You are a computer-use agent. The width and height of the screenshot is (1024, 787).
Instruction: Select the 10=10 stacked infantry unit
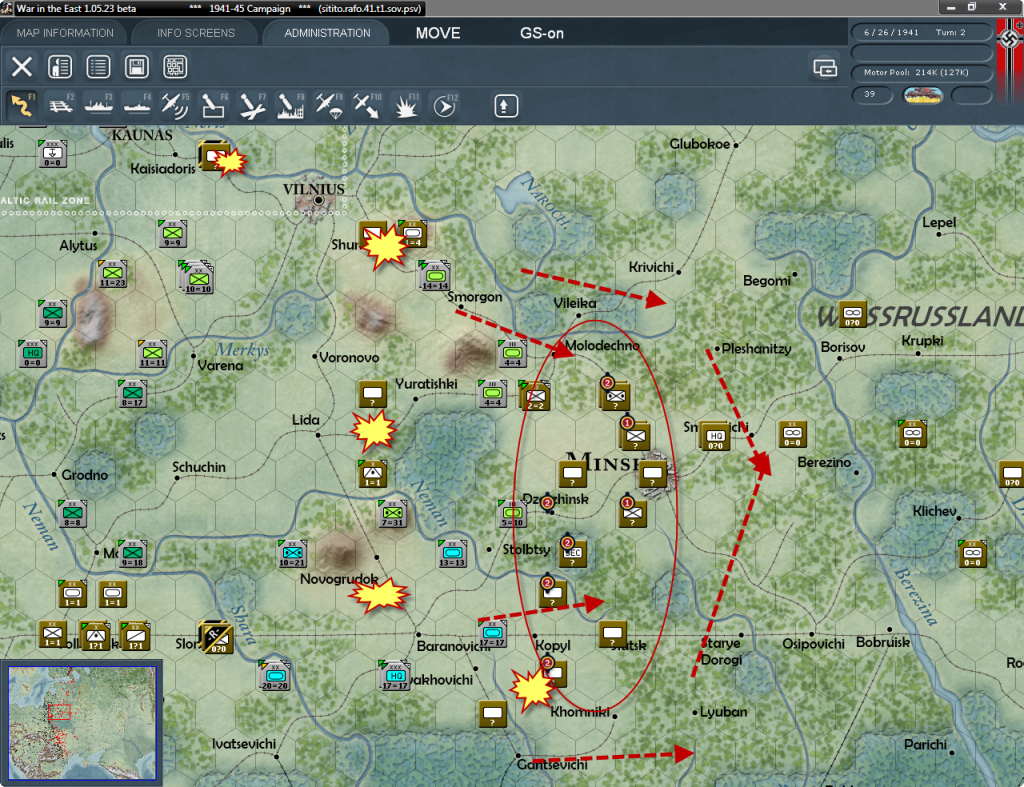tap(197, 279)
